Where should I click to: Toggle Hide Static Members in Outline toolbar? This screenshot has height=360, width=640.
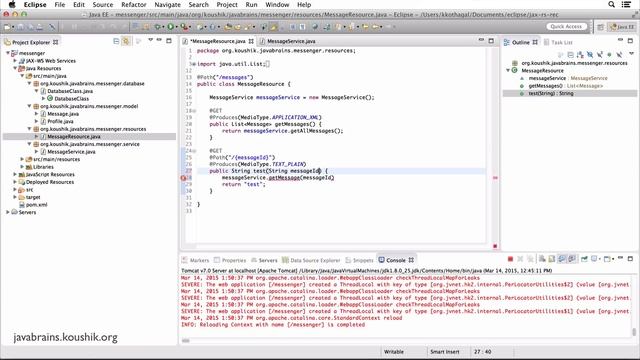pos(600,55)
